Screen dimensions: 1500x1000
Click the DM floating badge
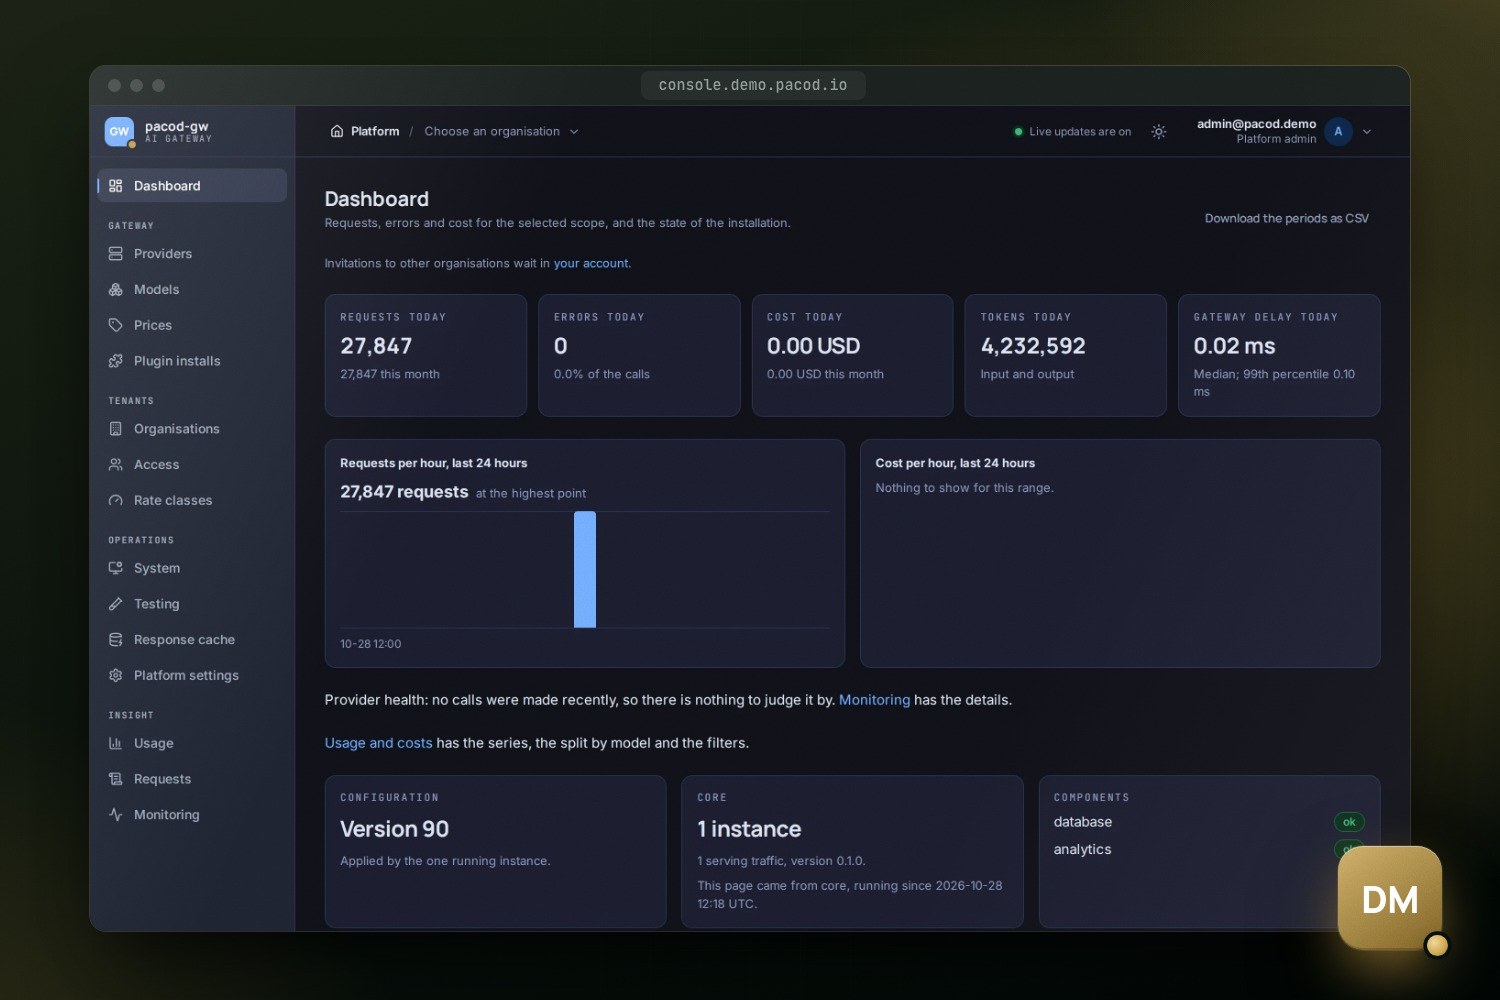1390,899
